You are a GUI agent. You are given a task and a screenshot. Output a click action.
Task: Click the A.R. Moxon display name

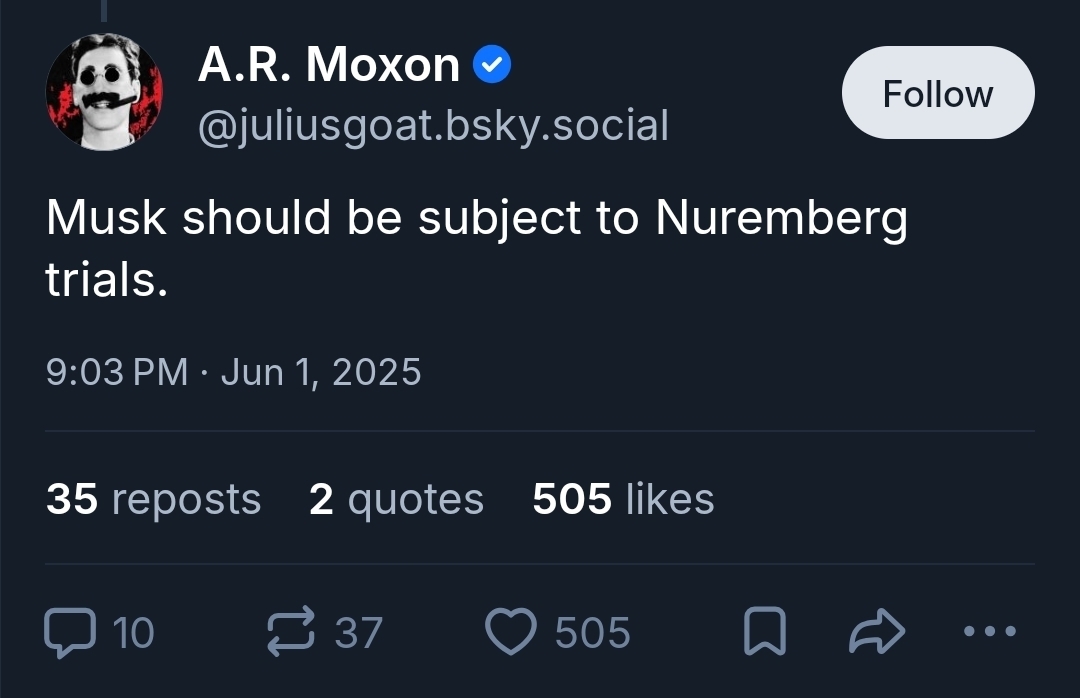(x=328, y=66)
